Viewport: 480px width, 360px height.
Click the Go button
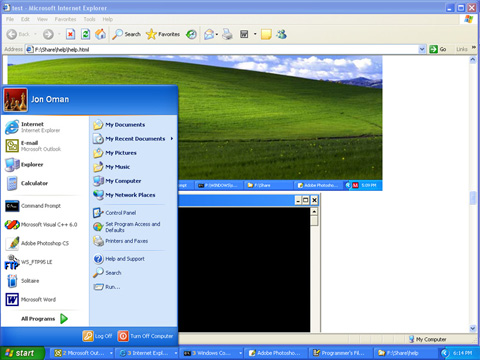(x=438, y=49)
